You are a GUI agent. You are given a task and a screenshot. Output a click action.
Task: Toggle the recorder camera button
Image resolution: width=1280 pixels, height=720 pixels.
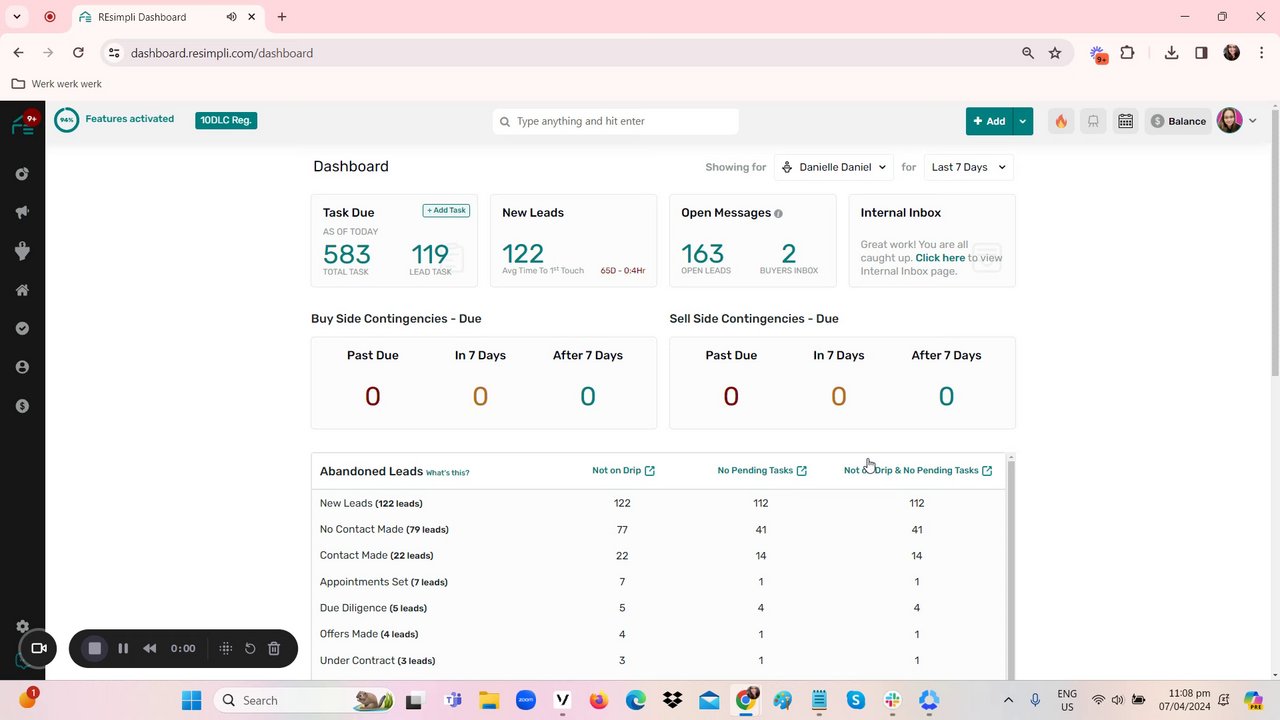pyautogui.click(x=39, y=648)
